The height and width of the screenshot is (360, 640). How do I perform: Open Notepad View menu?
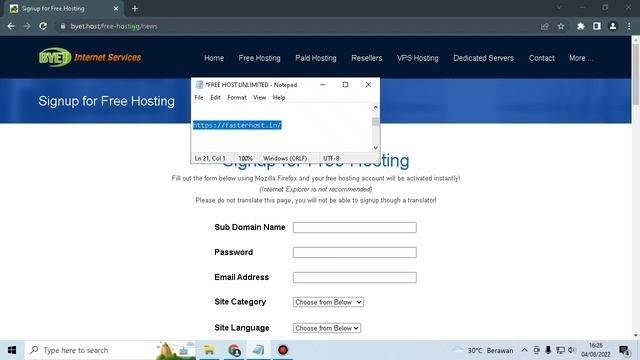(259, 98)
